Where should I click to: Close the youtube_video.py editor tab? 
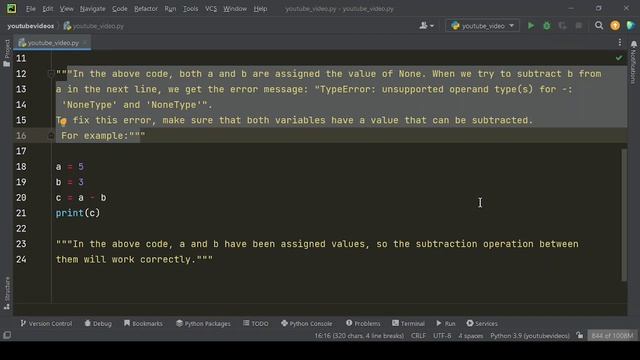(x=84, y=42)
